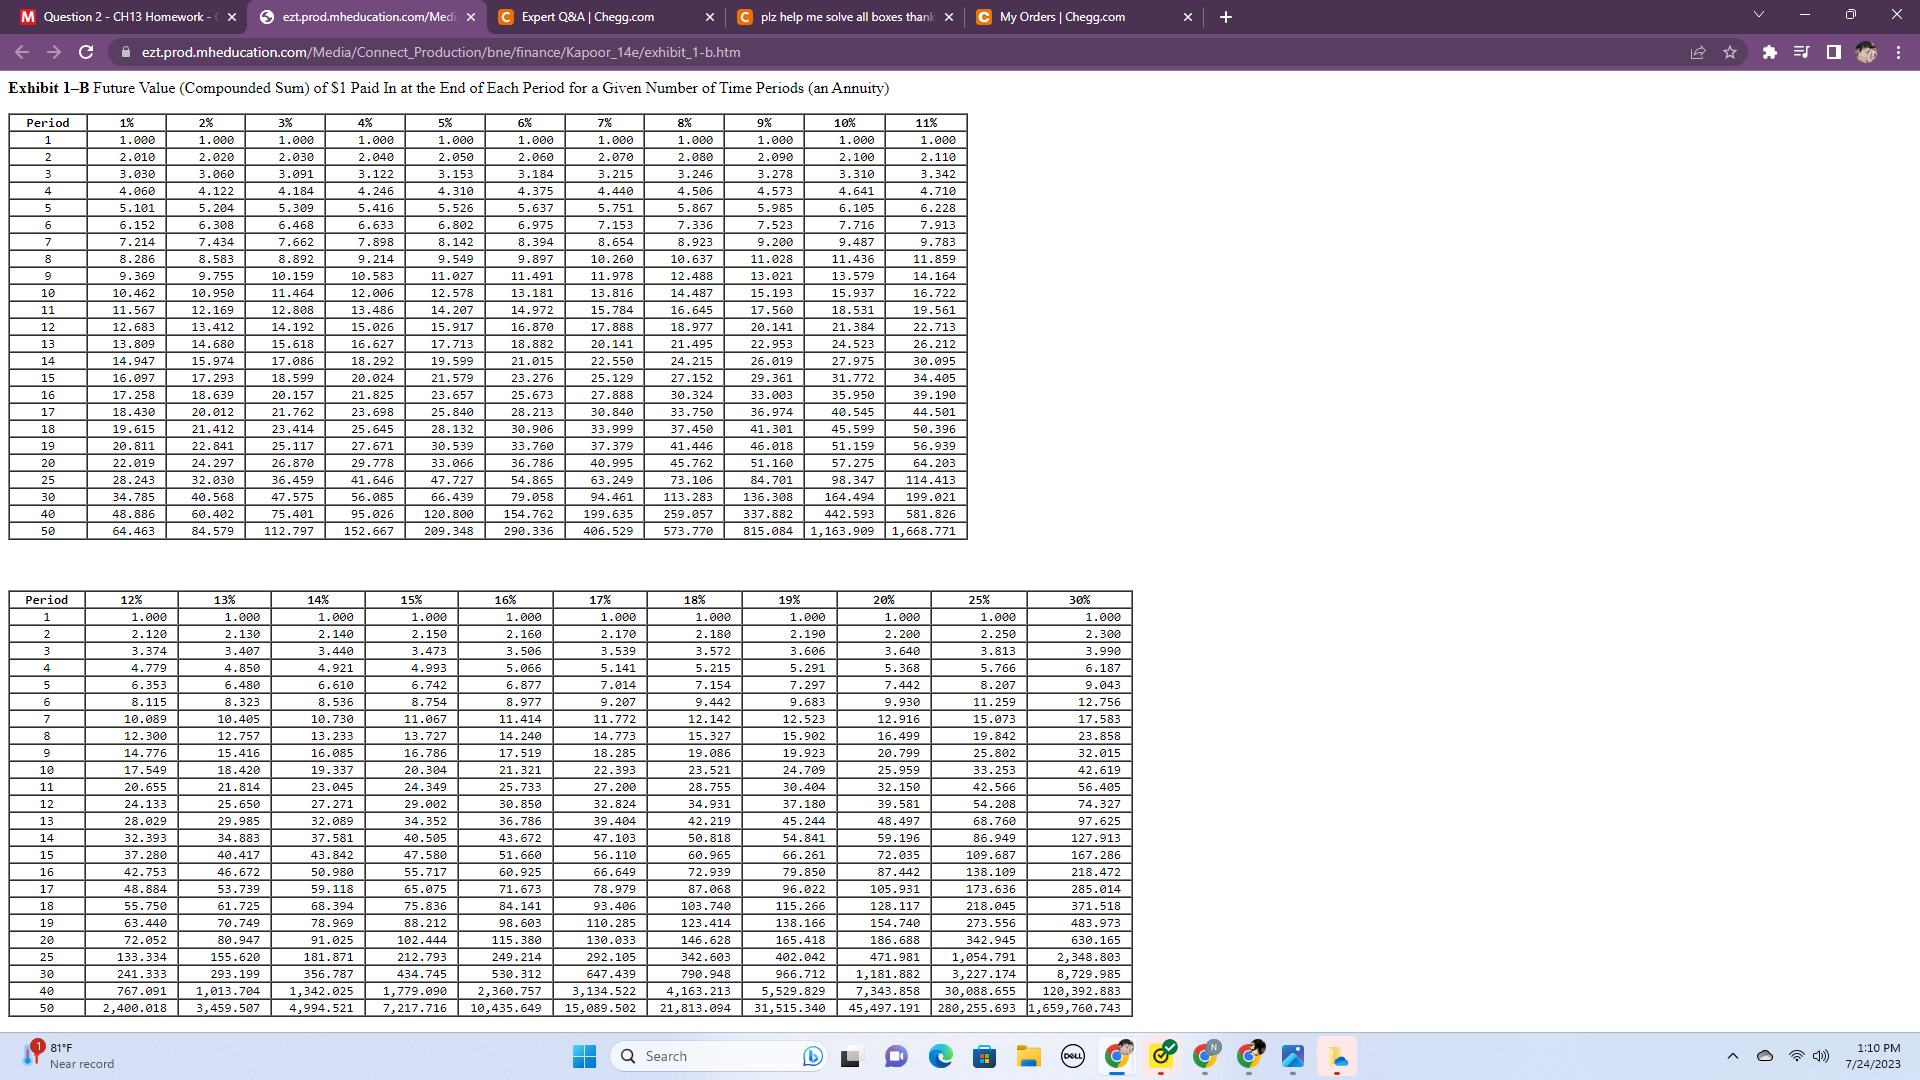Open the OneDrive cloud tray icon
The height and width of the screenshot is (1080, 1920).
(x=1765, y=1056)
